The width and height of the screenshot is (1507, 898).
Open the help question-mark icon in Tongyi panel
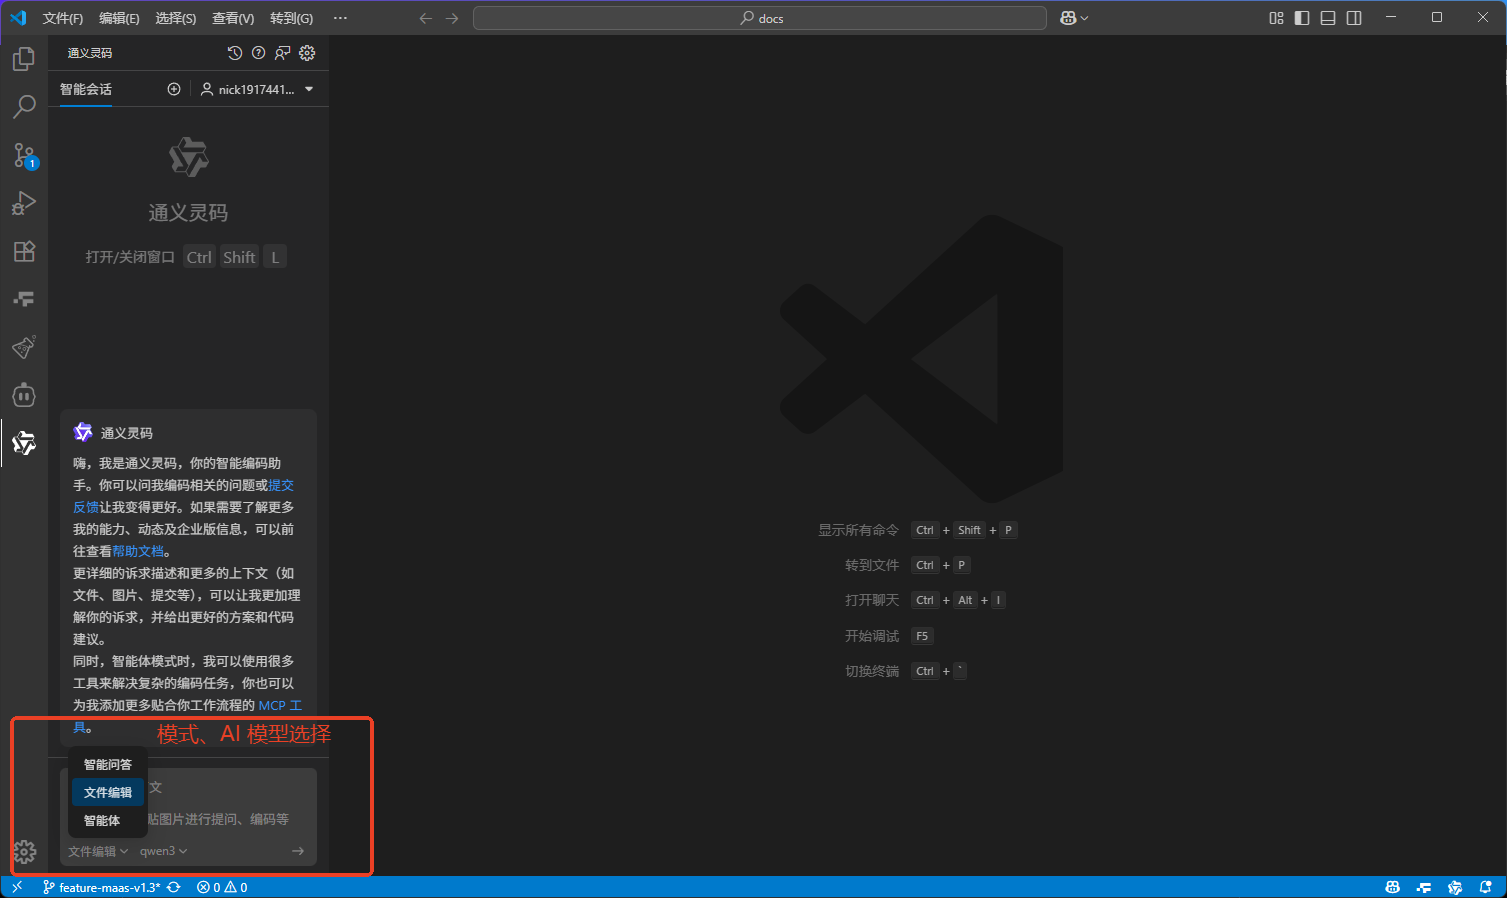click(x=259, y=53)
